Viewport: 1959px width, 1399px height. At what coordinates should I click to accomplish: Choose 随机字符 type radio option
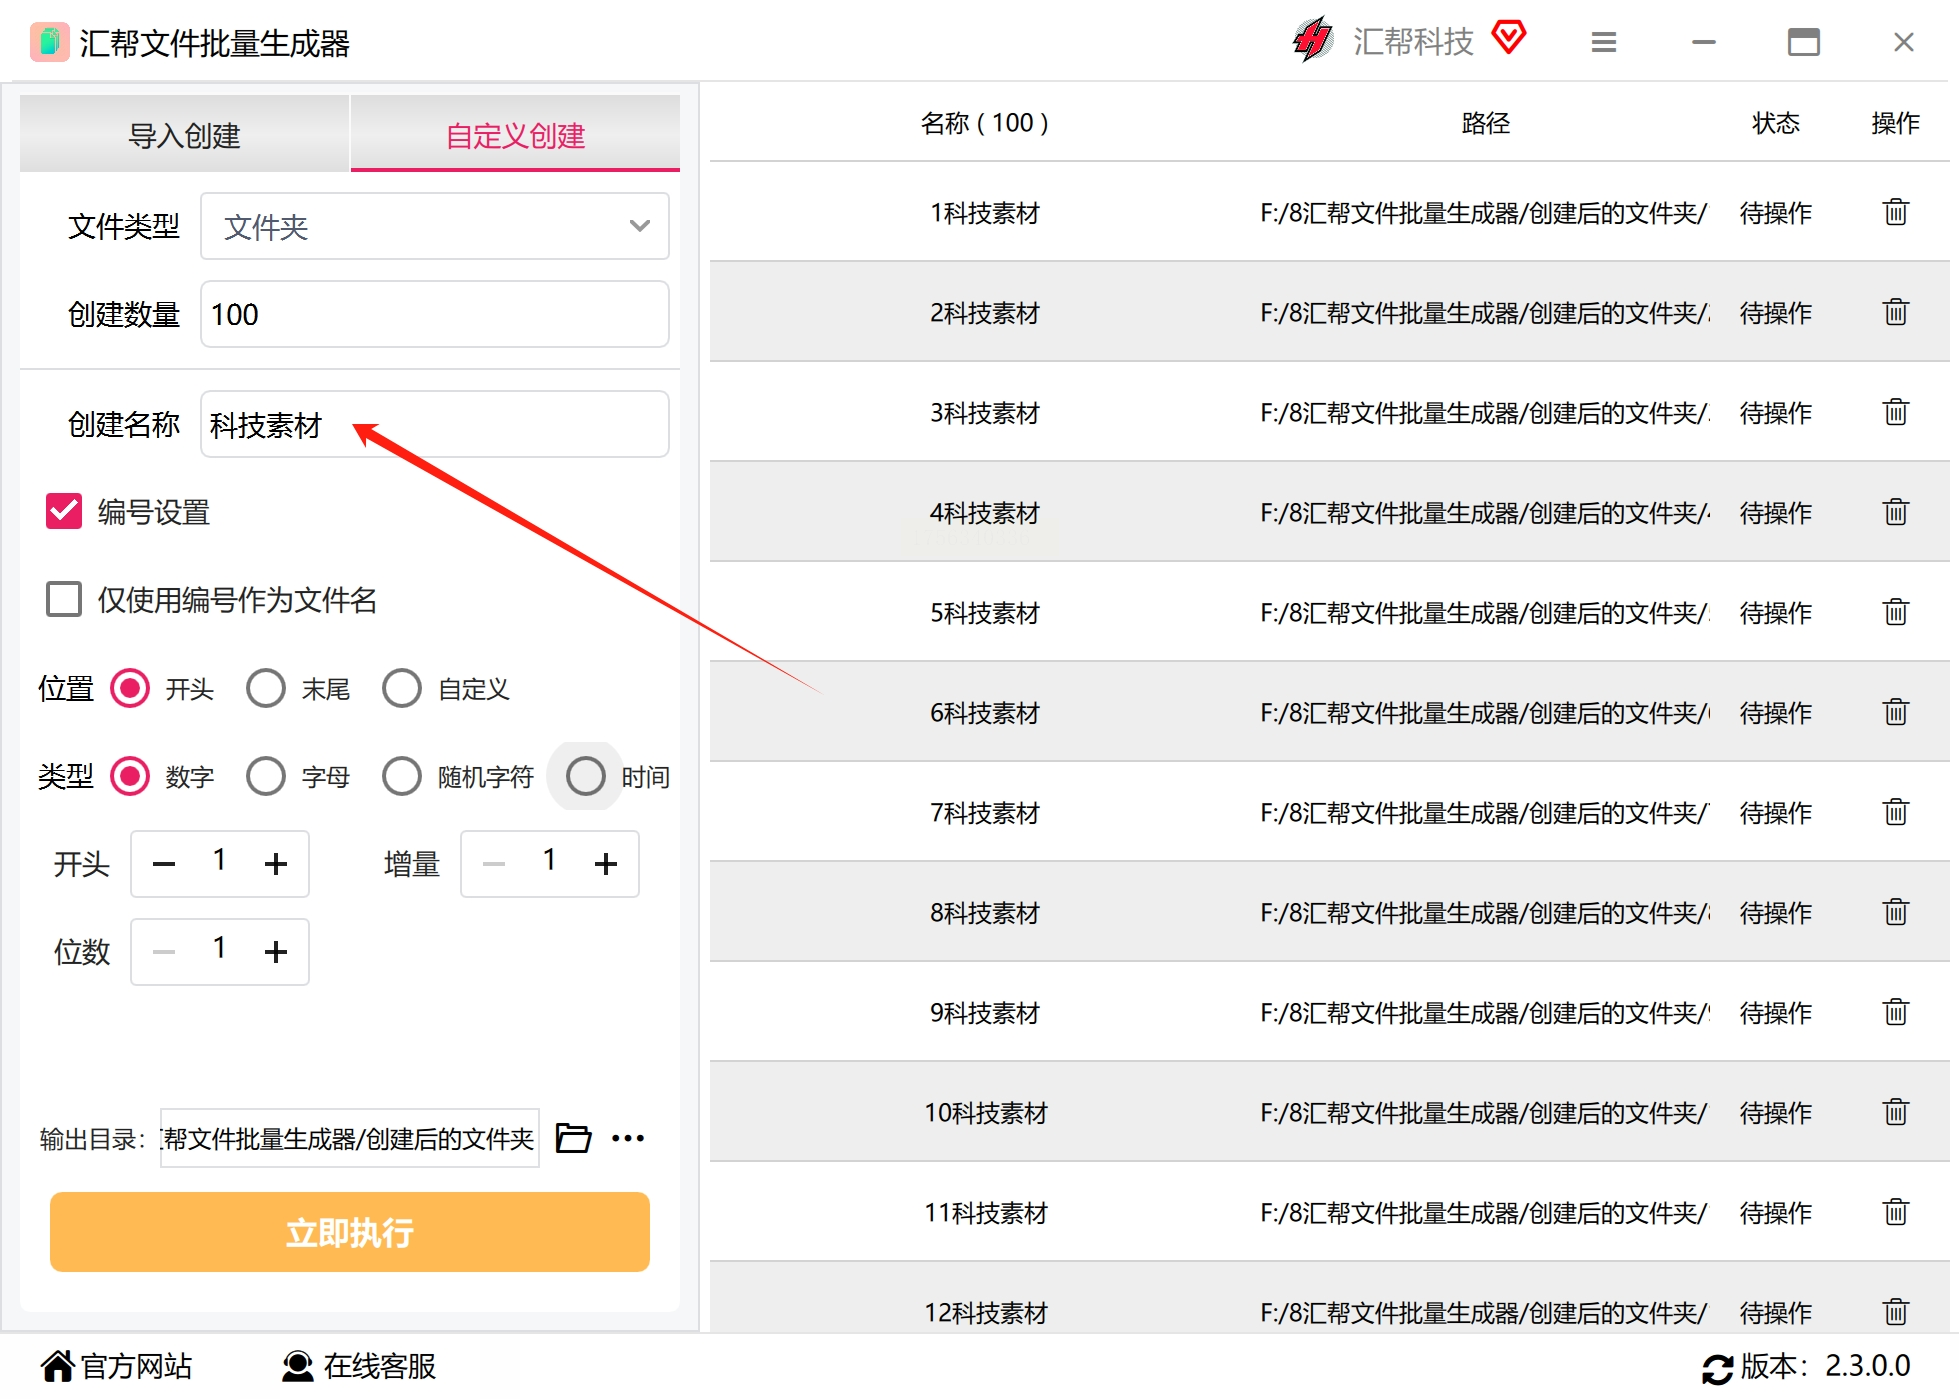(x=402, y=776)
